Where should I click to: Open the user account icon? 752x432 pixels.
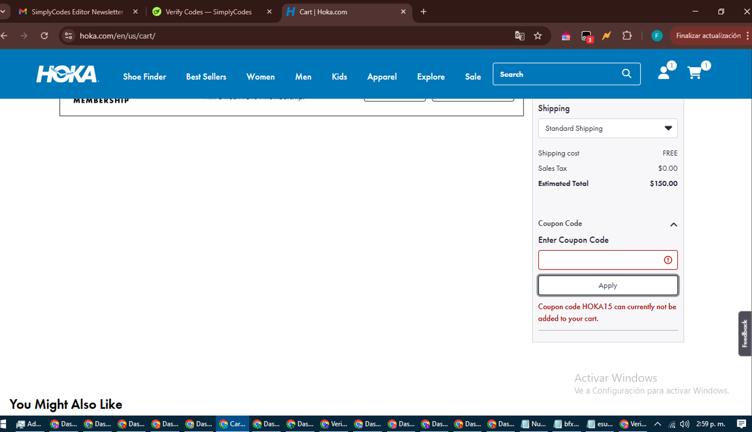pos(664,73)
